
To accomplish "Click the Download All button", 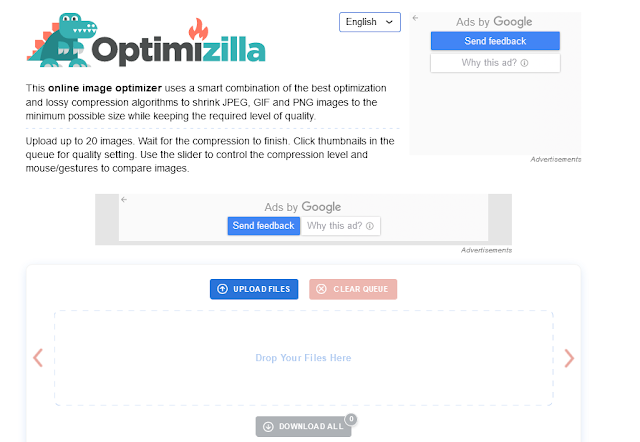I will pos(304,426).
